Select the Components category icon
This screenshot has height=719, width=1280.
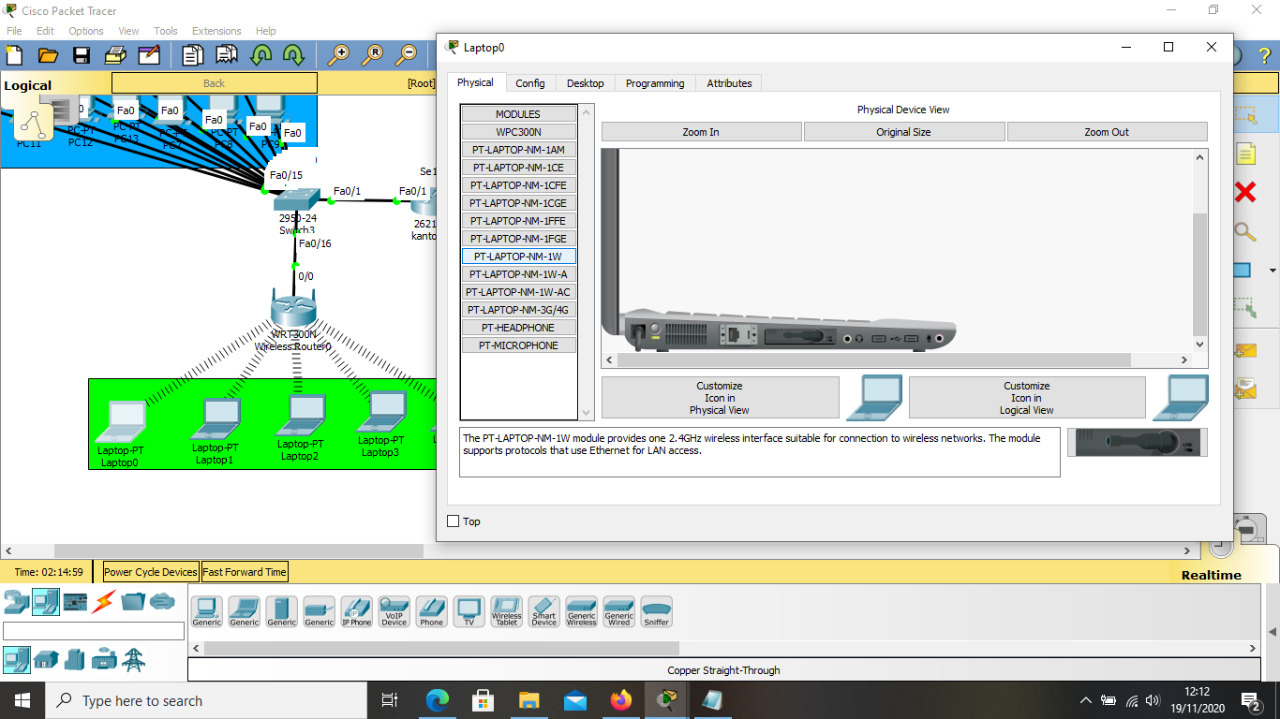tap(75, 601)
